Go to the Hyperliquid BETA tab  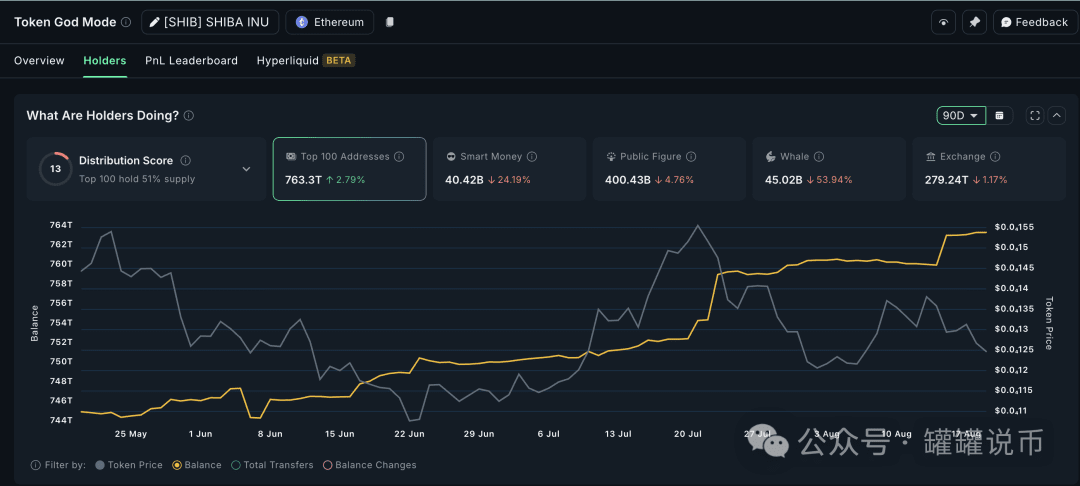click(x=306, y=61)
